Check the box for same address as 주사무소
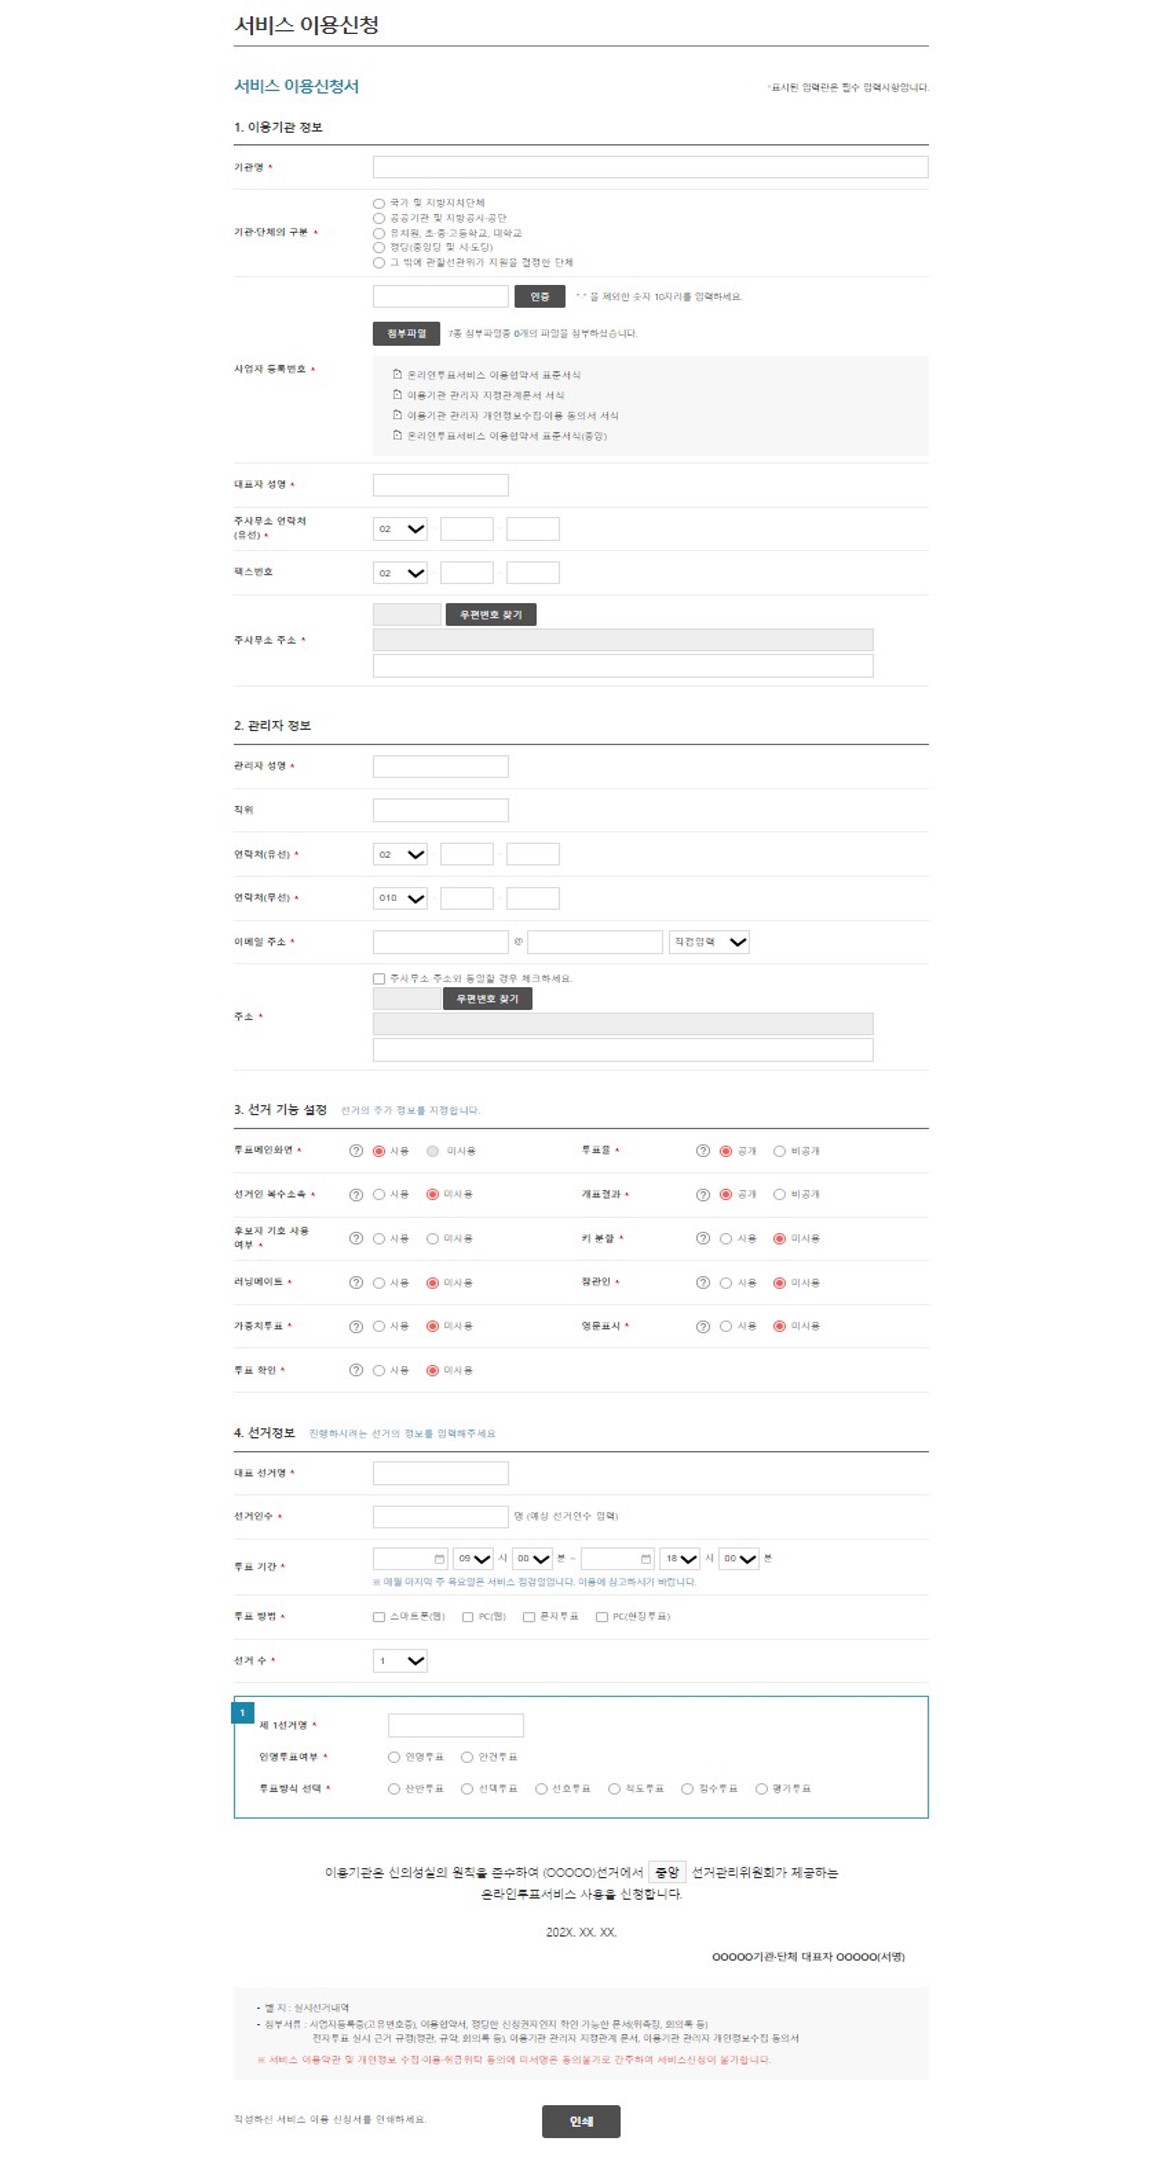This screenshot has width=1160, height=2167. 379,979
